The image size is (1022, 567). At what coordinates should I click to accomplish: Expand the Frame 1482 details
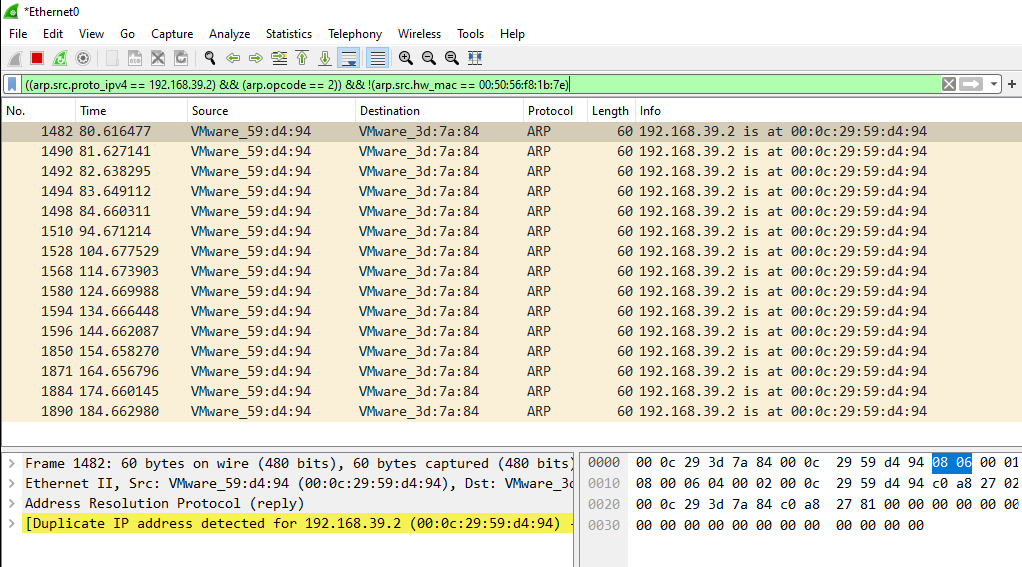(11, 463)
